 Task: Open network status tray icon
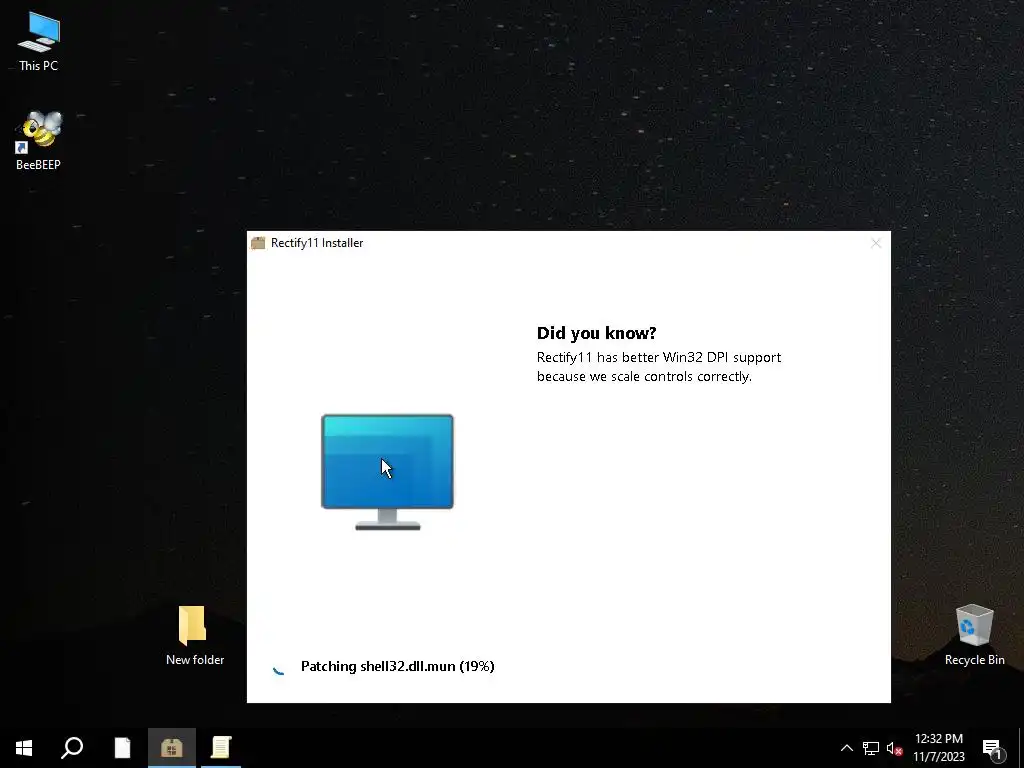tap(870, 748)
